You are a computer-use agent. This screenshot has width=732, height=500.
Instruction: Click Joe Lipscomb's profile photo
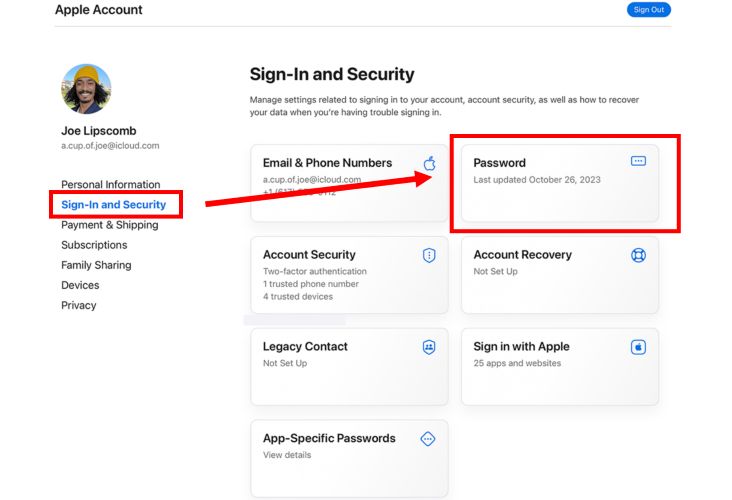[x=86, y=89]
